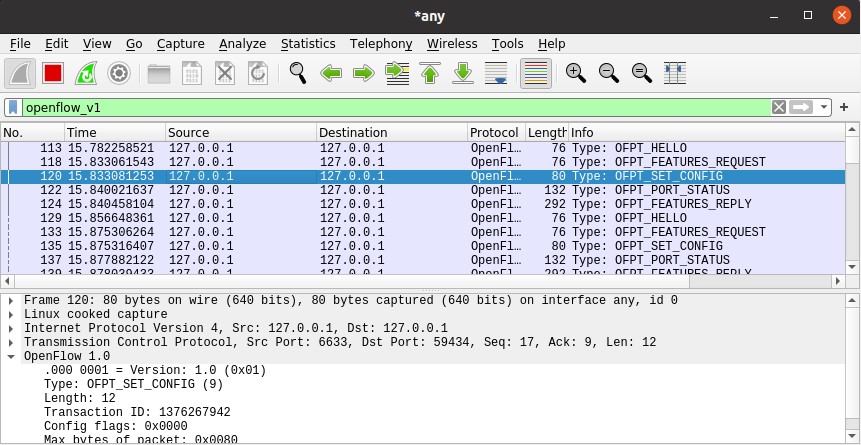
Task: Jump to first packet
Action: click(430, 73)
